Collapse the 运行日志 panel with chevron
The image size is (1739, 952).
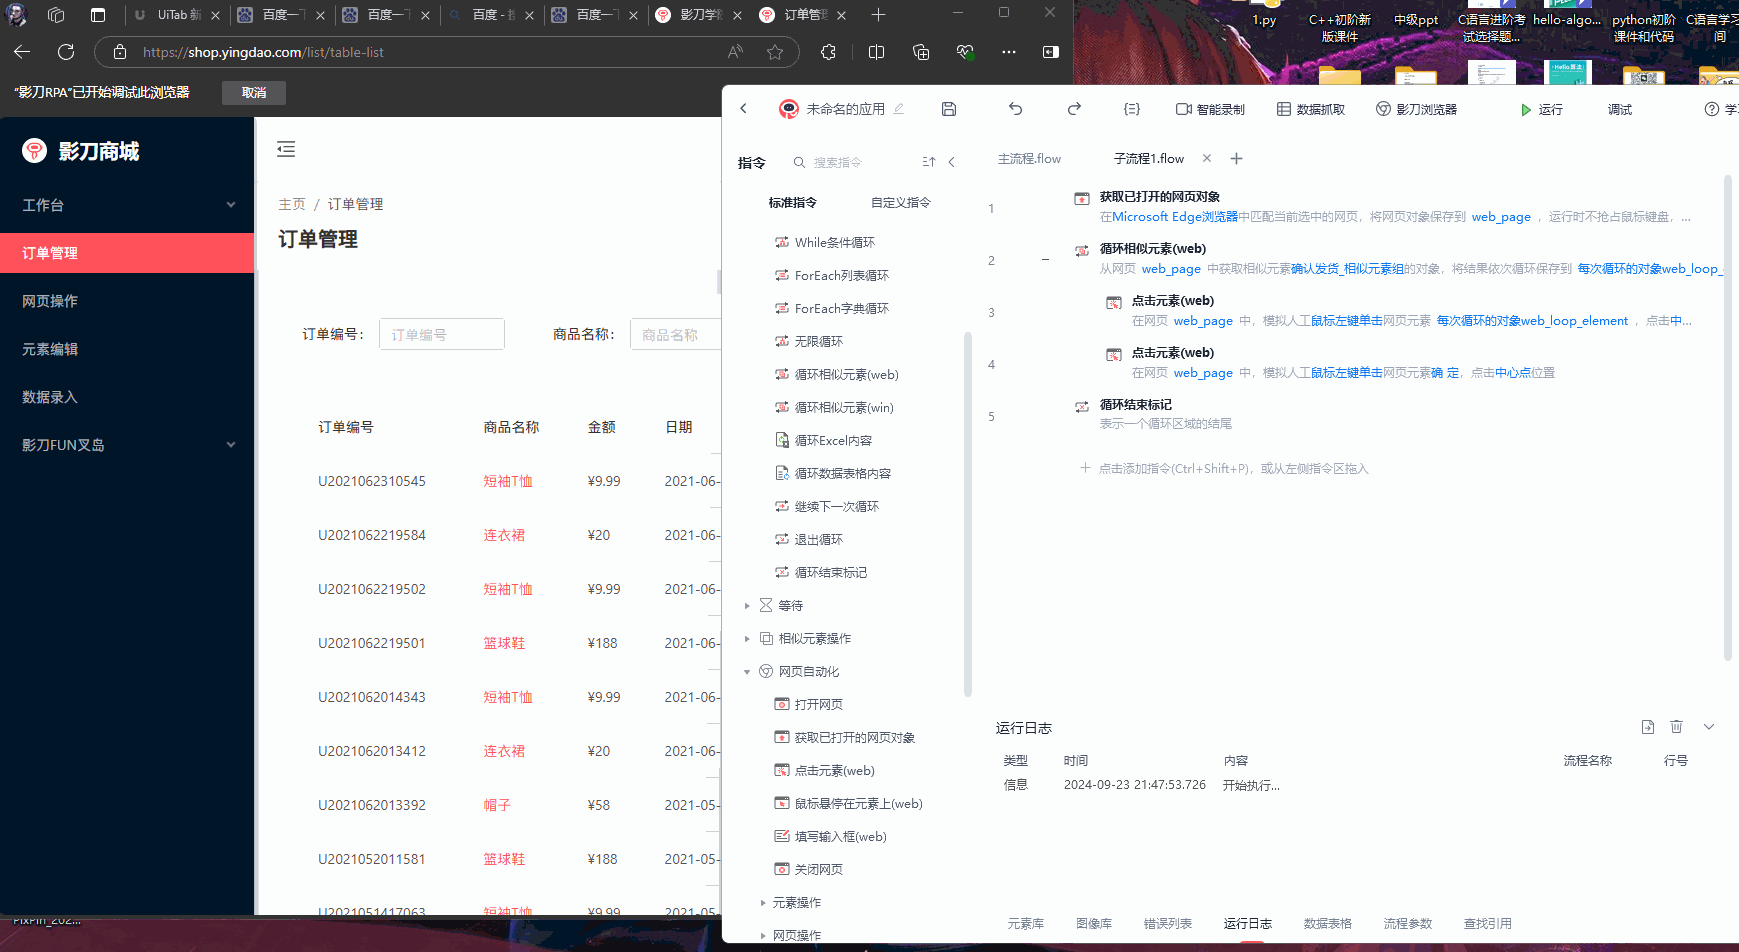pos(1709,727)
